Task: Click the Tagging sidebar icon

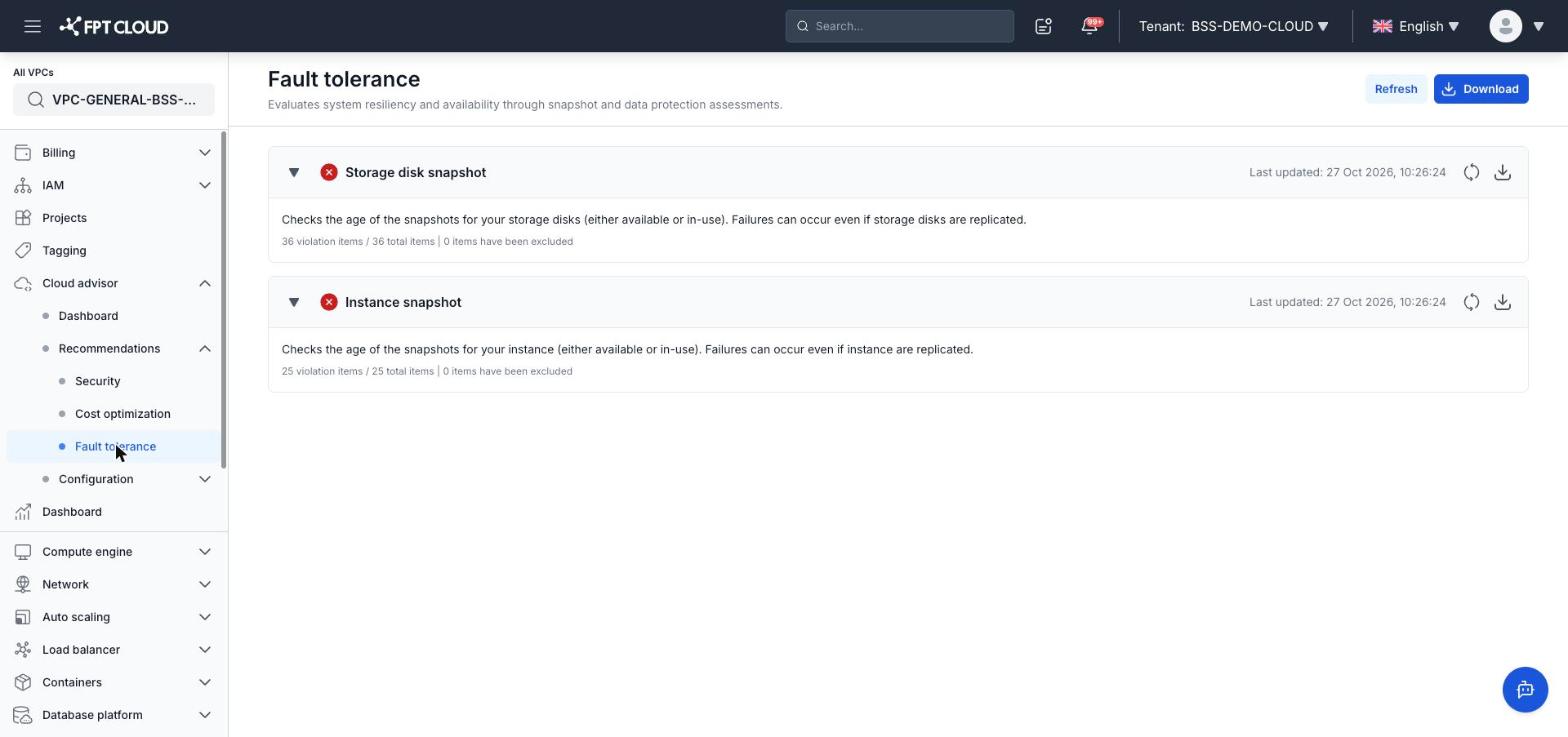Action: [23, 251]
